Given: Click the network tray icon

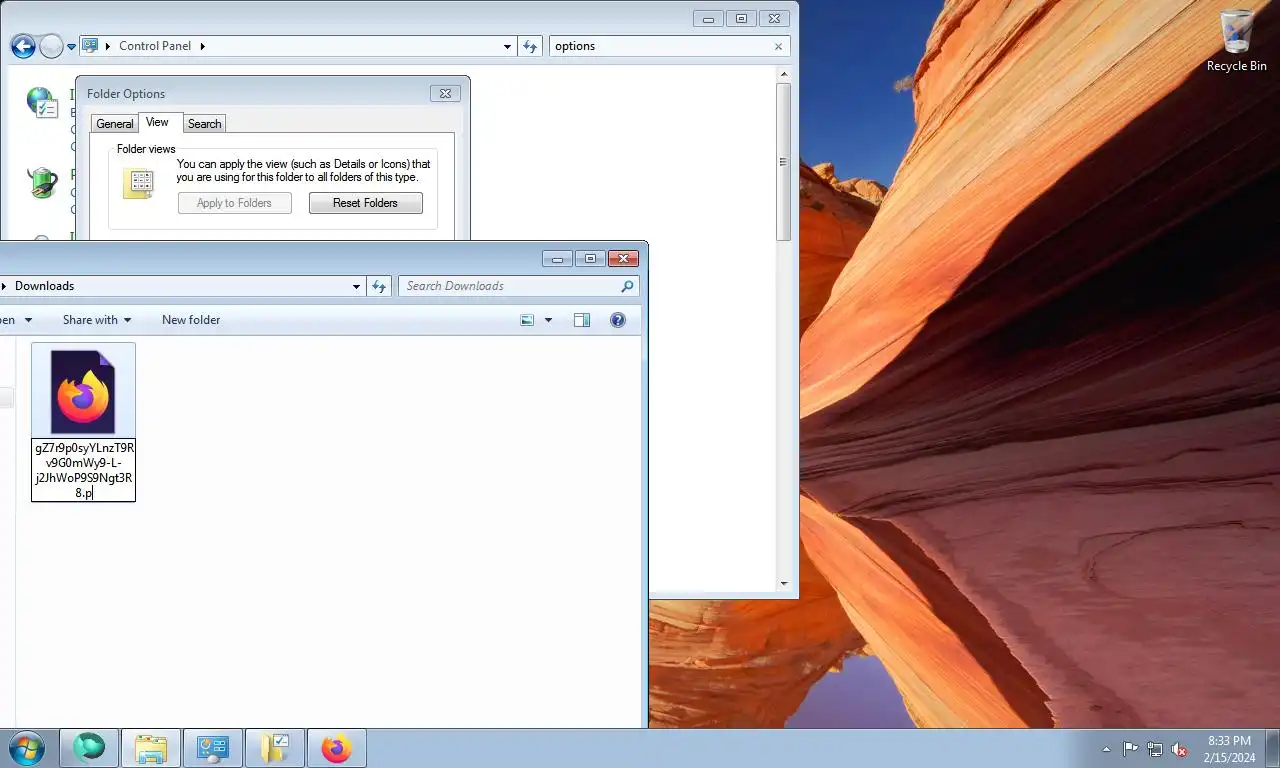Looking at the screenshot, I should point(1155,749).
